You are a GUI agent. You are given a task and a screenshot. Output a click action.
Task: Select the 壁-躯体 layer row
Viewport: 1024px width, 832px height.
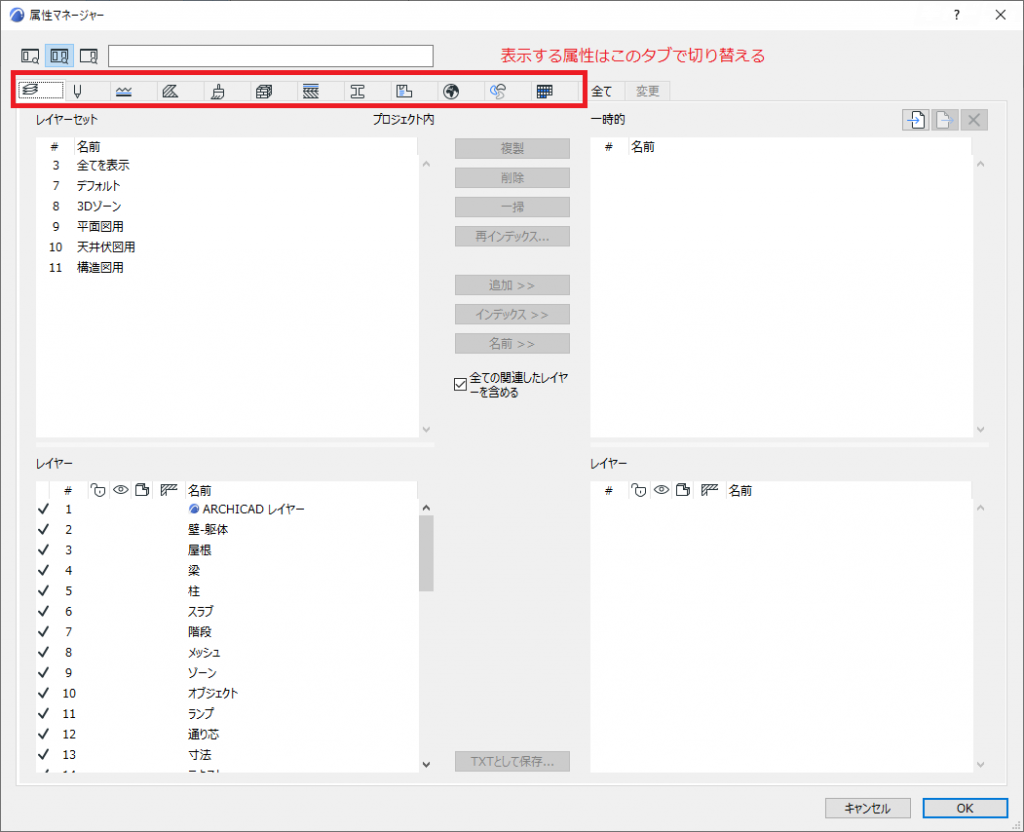(227, 530)
